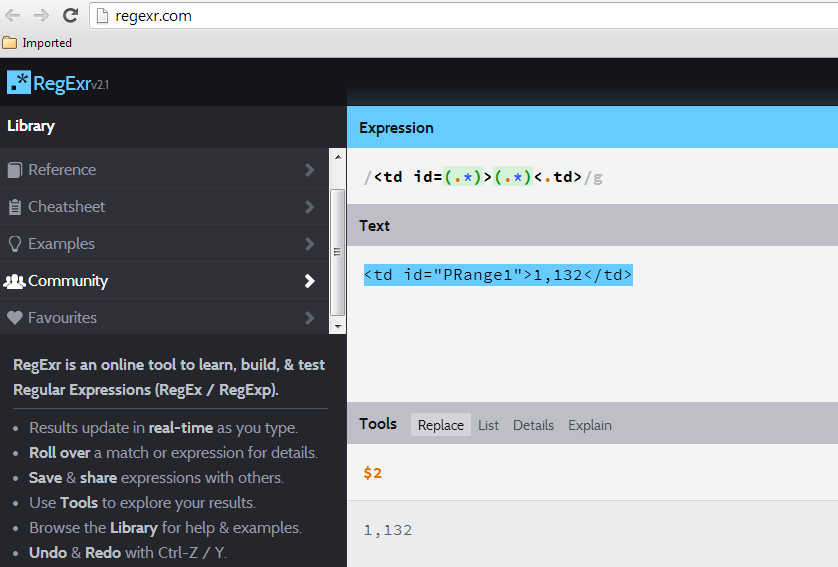Click the Examples lightbulb icon
Screen dimensions: 838x567
pyautogui.click(x=15, y=244)
